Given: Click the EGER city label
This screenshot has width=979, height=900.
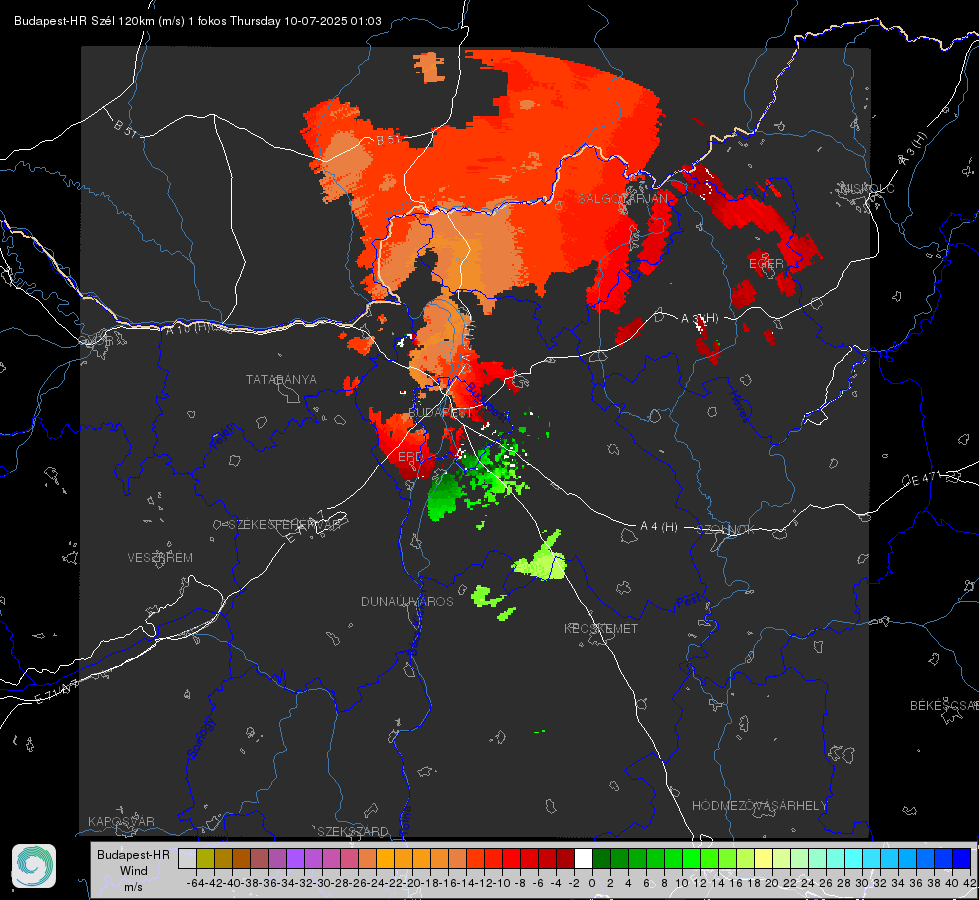Looking at the screenshot, I should [x=766, y=264].
